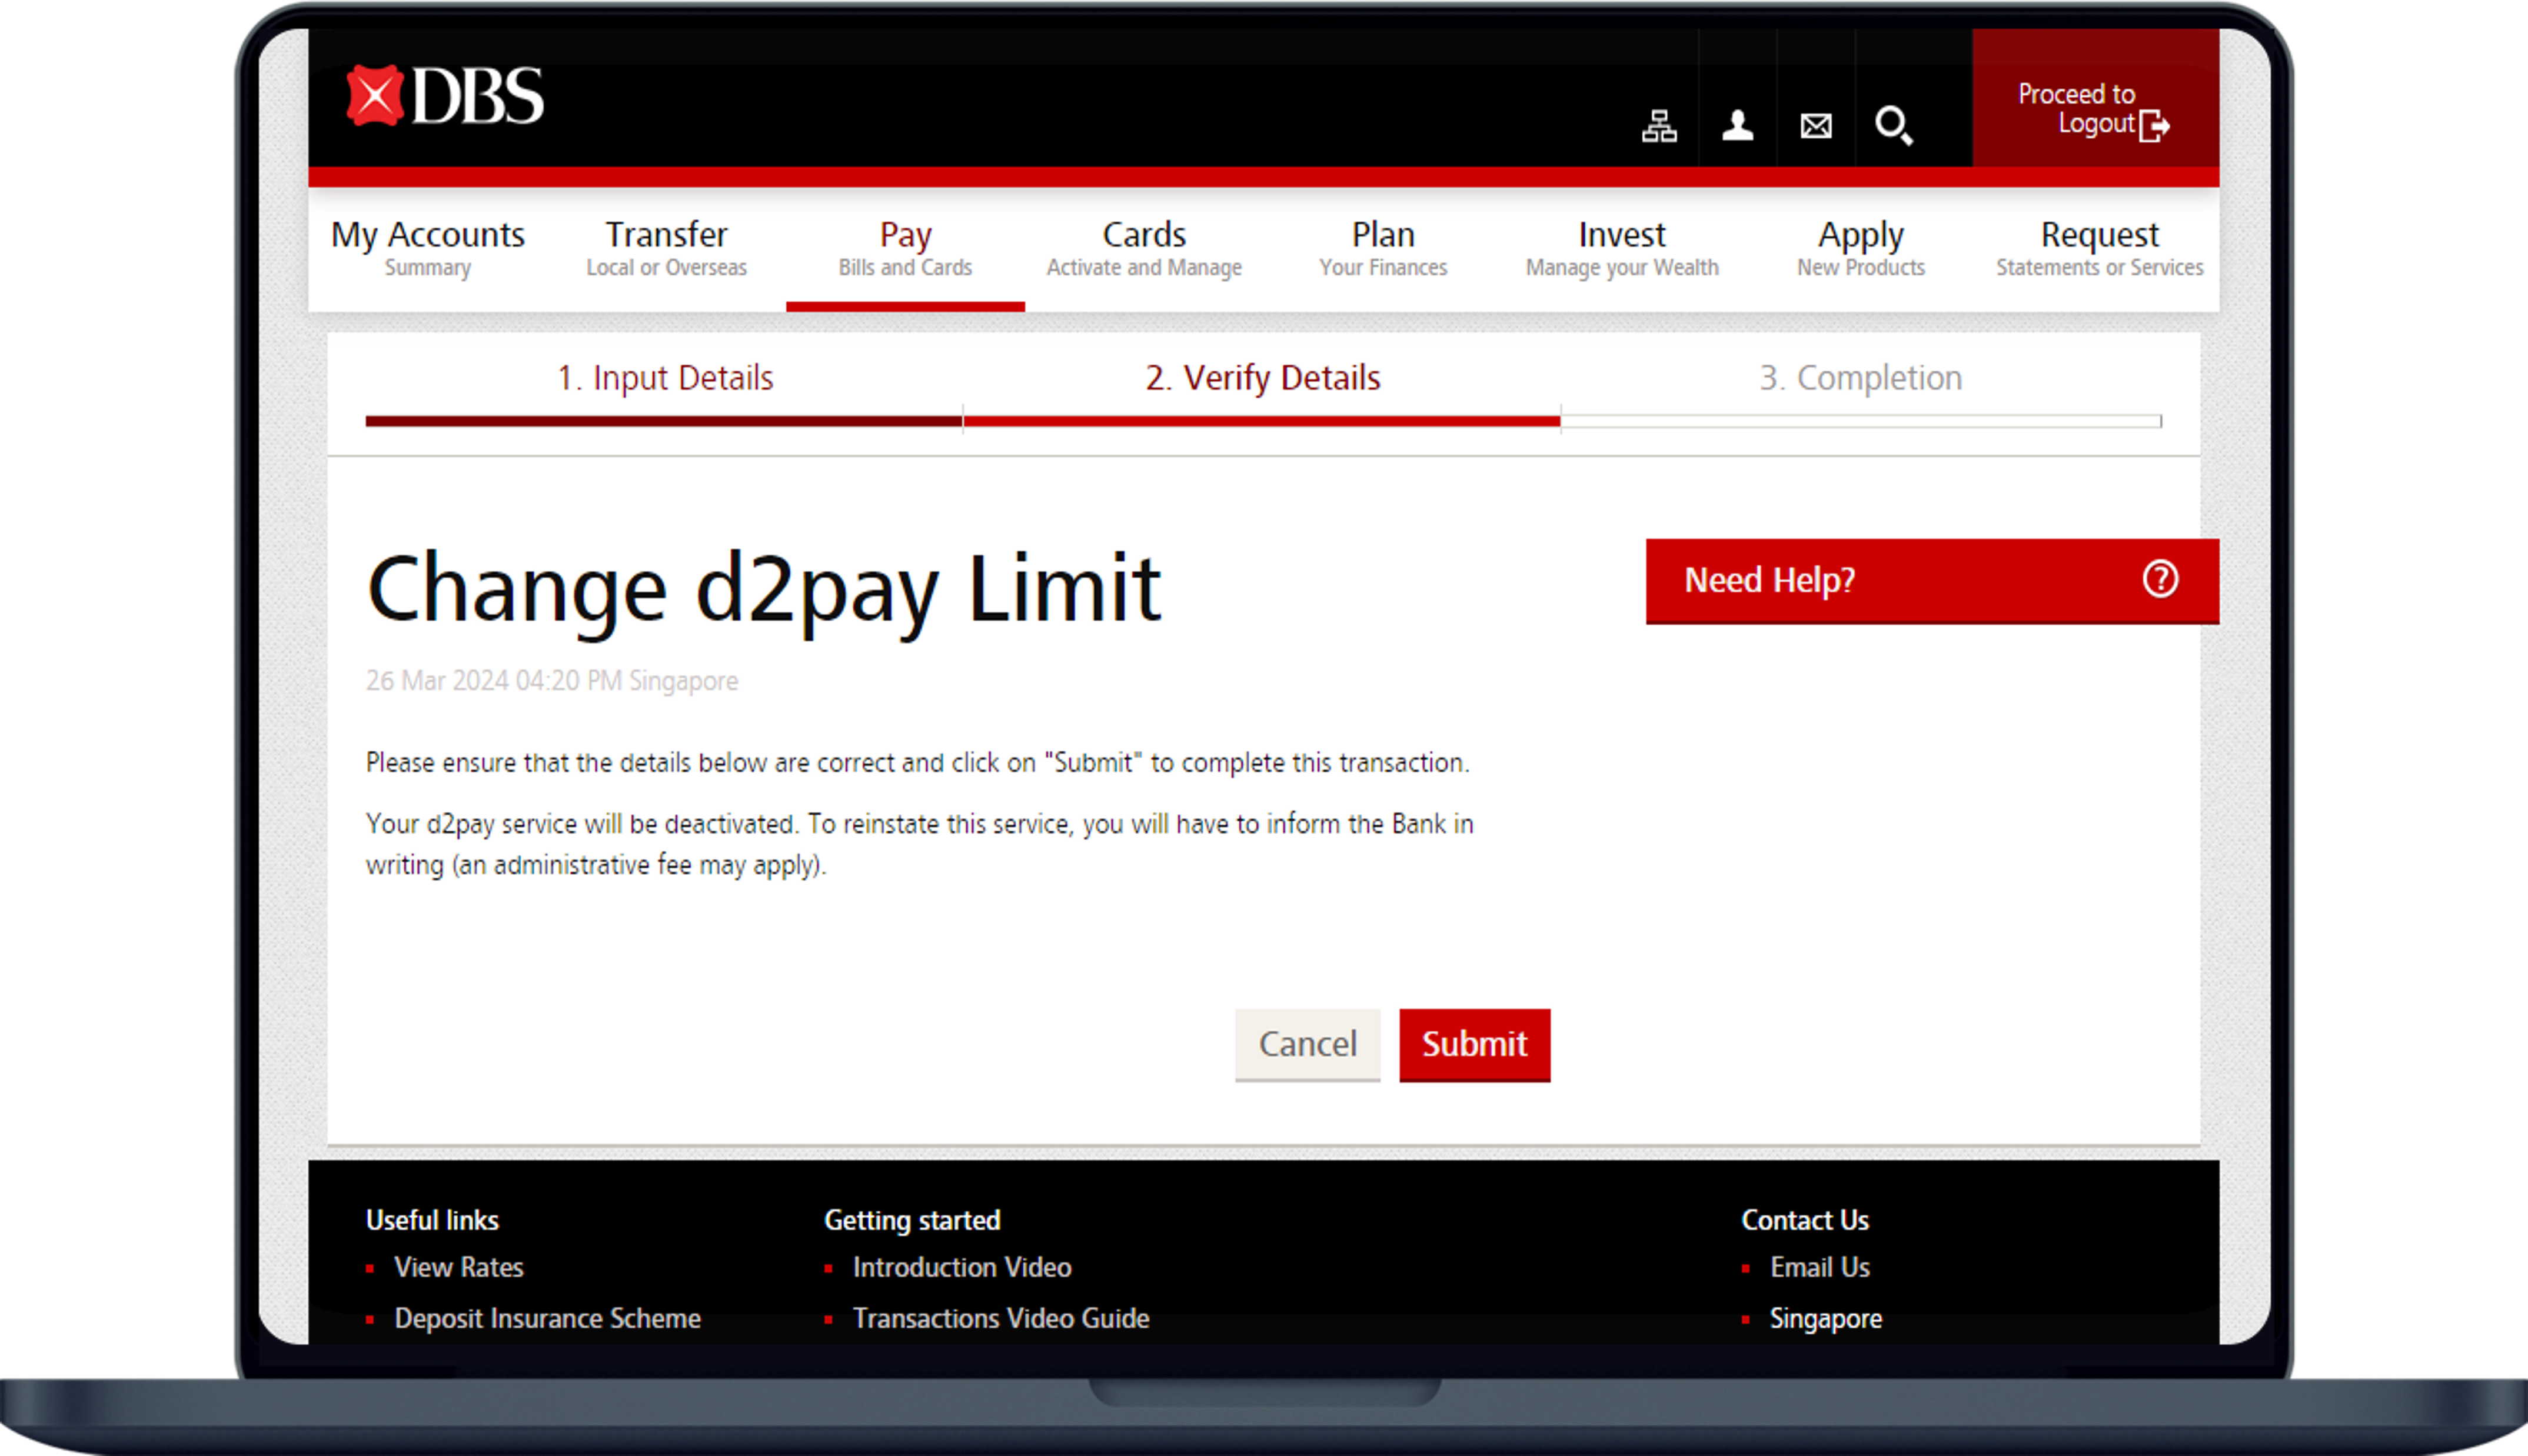Select the 3. Completion step

pos(1861,378)
